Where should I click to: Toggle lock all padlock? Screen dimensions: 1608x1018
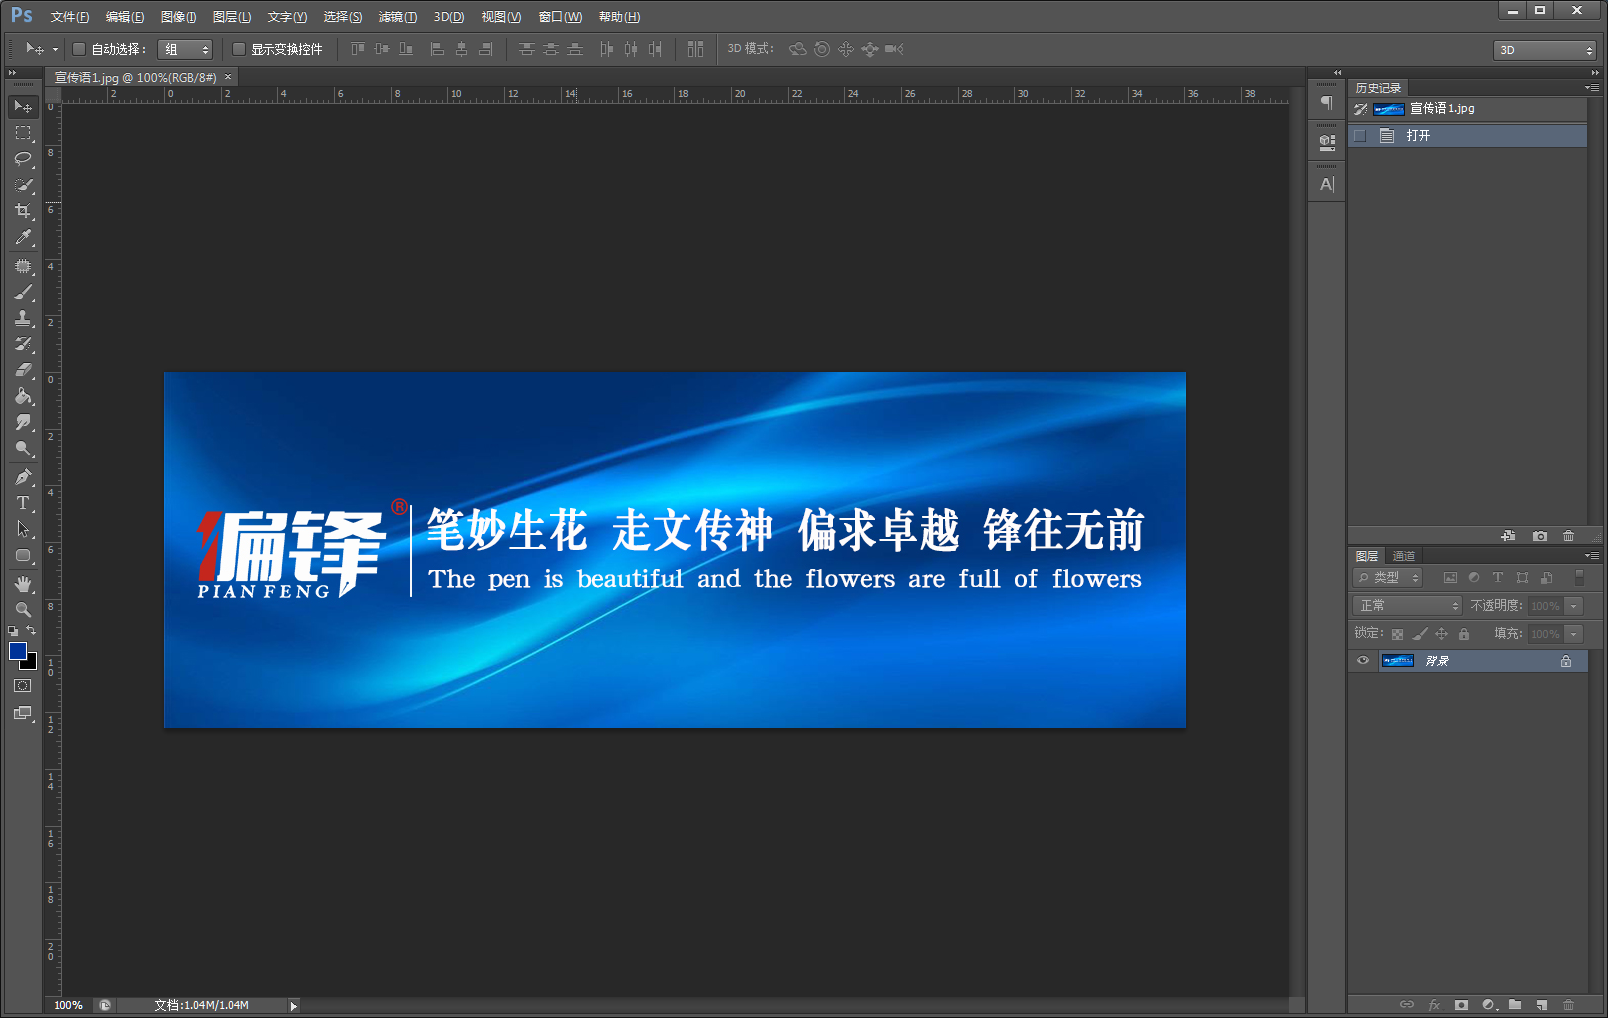pos(1463,634)
